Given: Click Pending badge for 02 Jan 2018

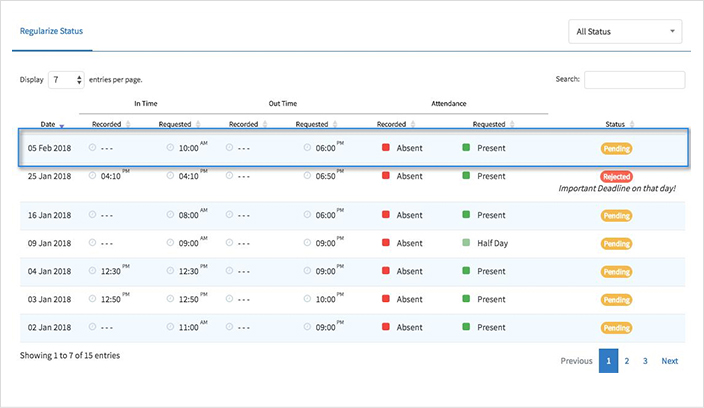Looking at the screenshot, I should coord(616,328).
